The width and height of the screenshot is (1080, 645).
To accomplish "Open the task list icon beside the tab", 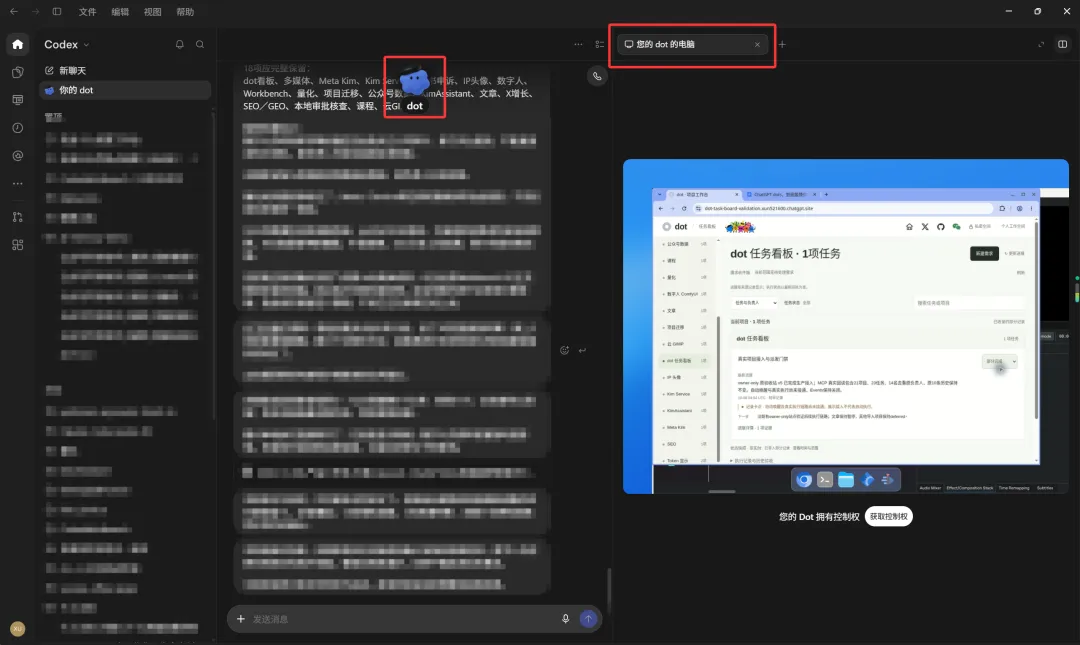I will 599,44.
